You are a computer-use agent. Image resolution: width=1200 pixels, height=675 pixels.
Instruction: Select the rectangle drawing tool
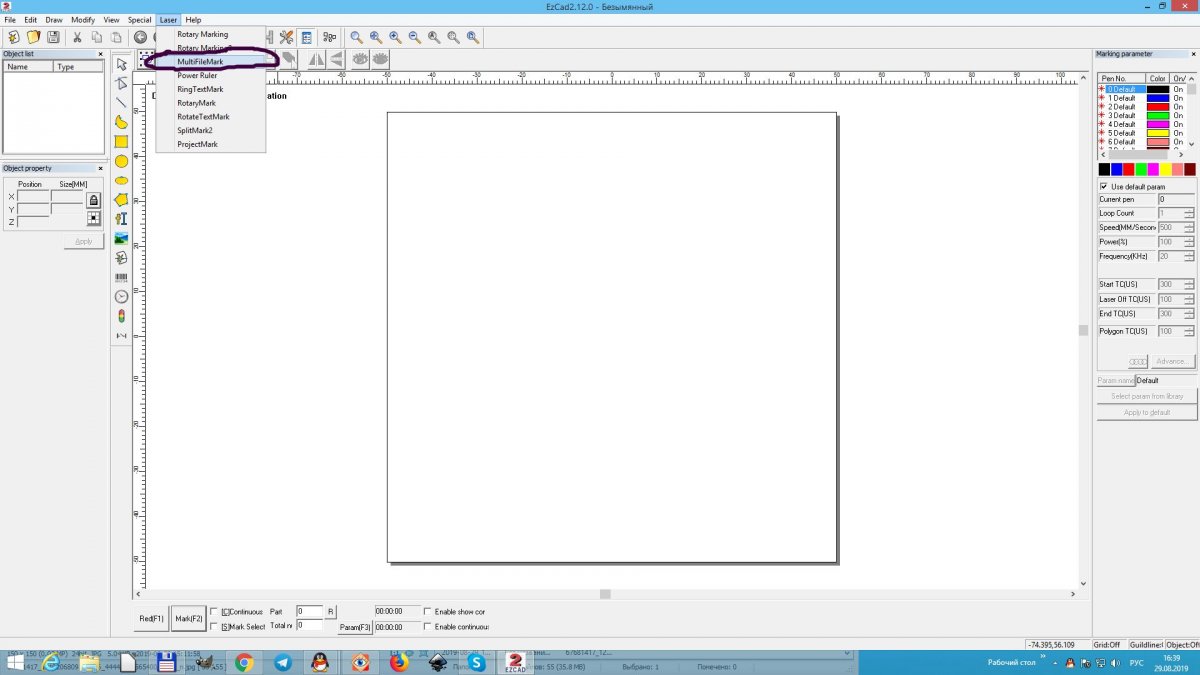pos(121,141)
